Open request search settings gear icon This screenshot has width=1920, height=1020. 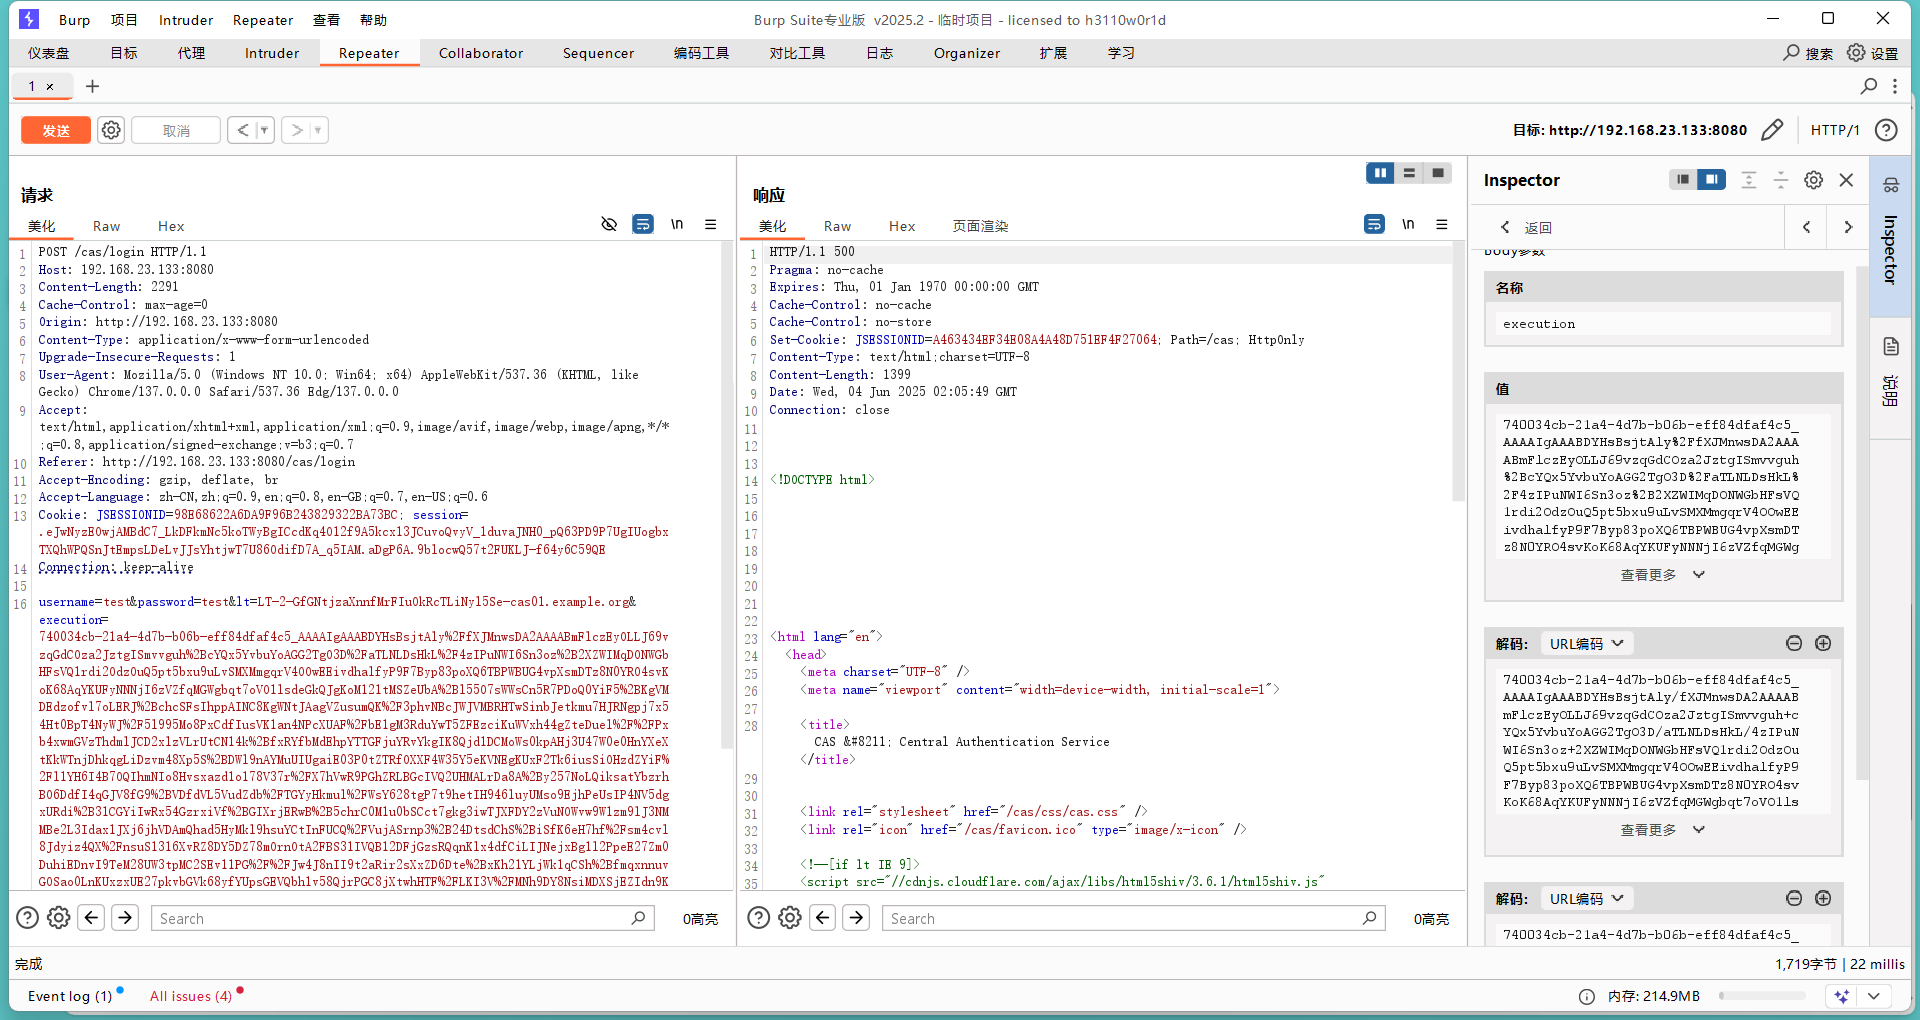pyautogui.click(x=59, y=918)
